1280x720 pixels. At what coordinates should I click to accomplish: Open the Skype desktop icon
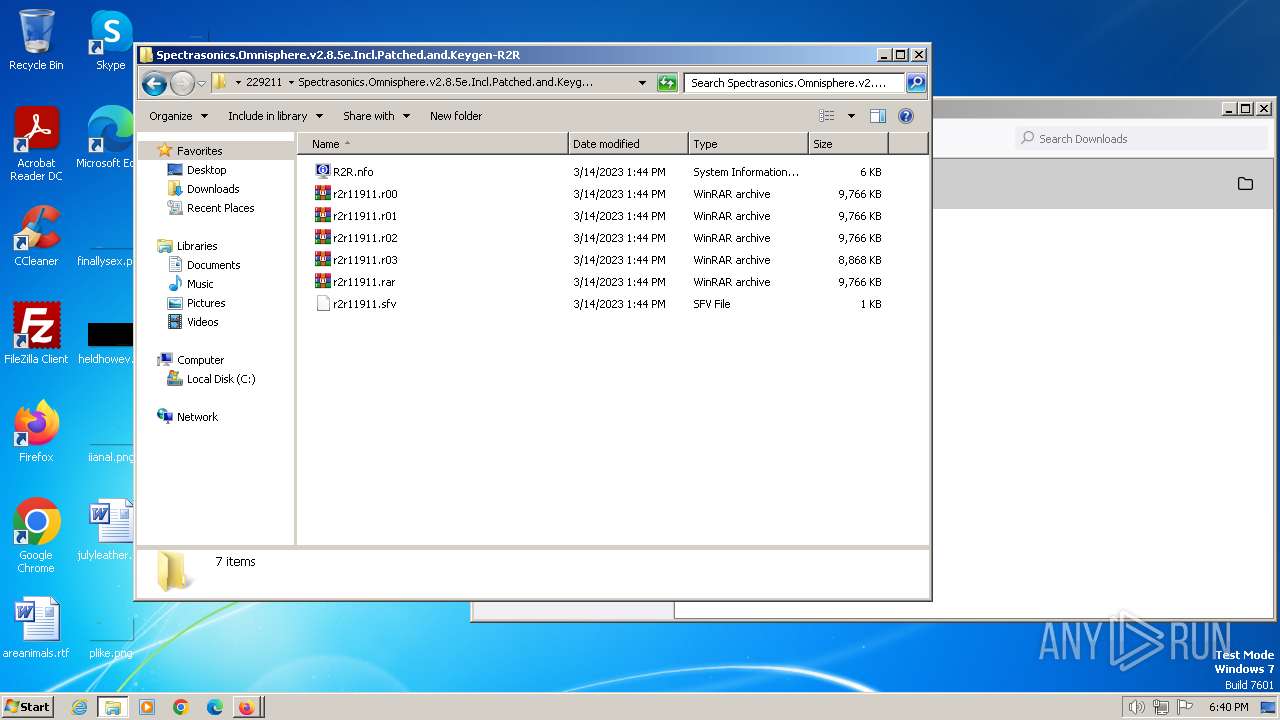[110, 40]
